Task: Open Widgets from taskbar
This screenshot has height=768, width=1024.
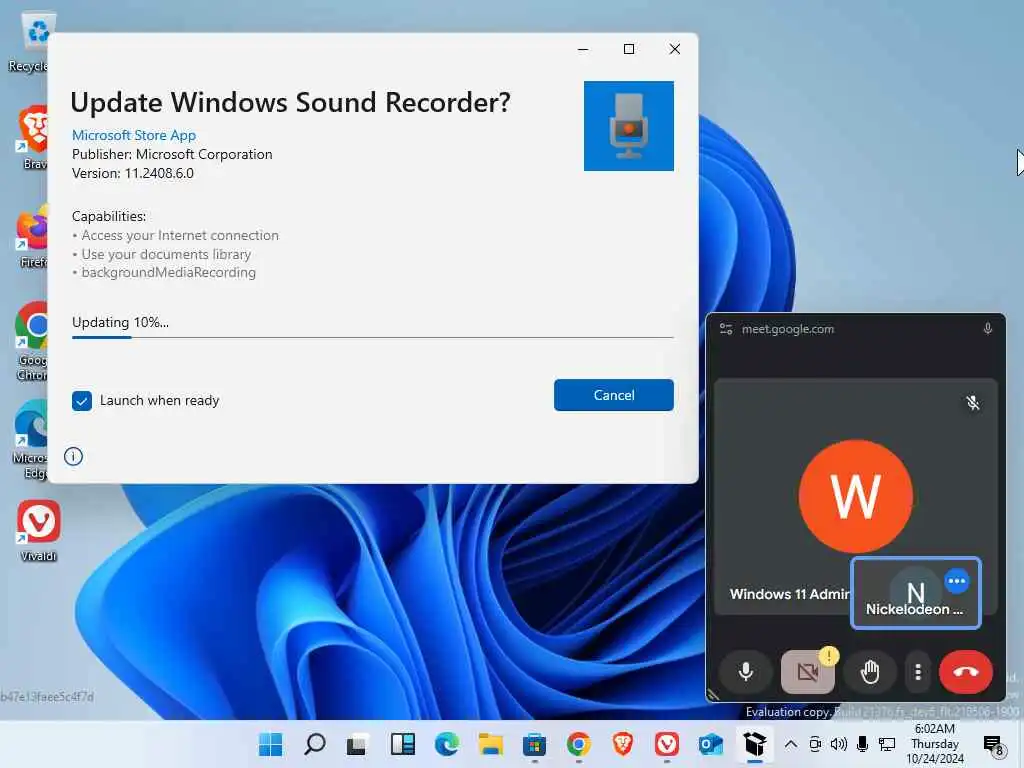Action: 402,744
